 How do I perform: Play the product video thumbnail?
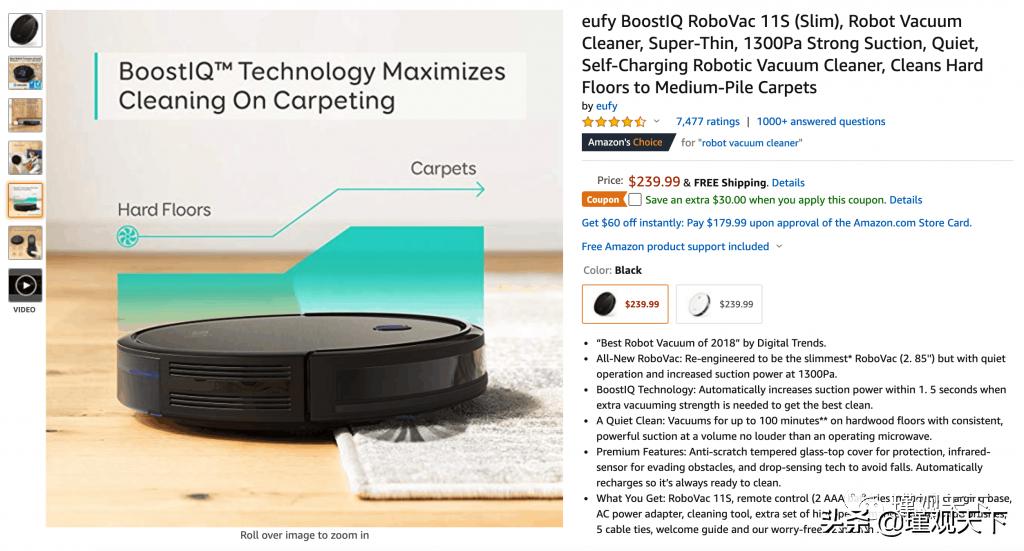[25, 285]
